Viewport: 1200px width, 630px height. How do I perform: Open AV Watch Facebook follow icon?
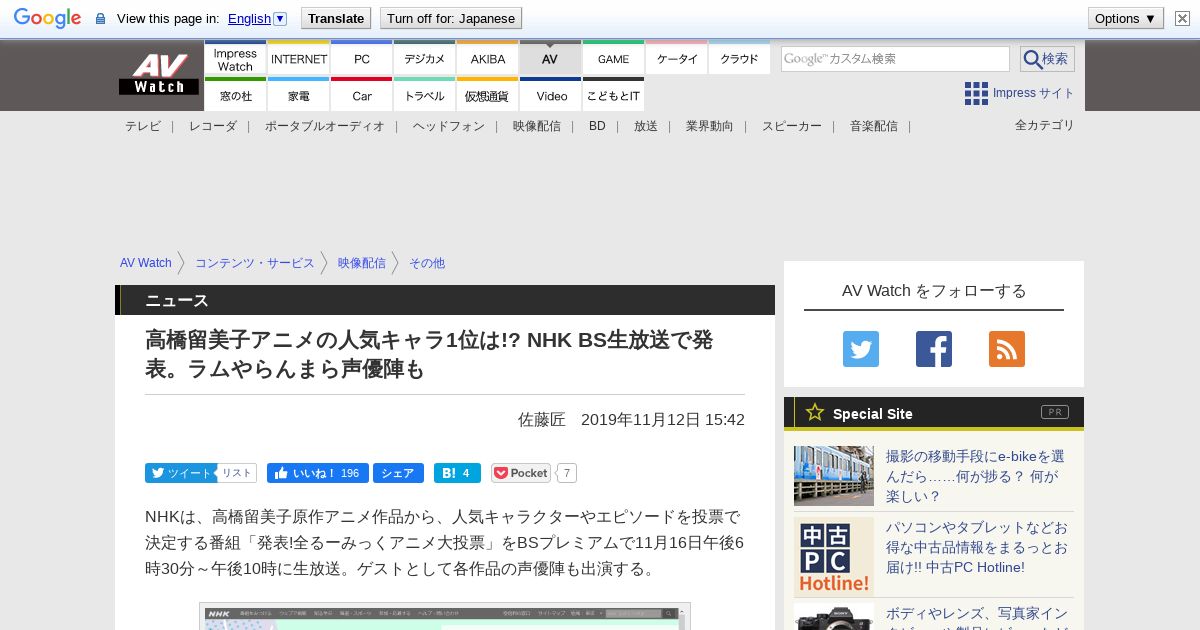coord(934,349)
